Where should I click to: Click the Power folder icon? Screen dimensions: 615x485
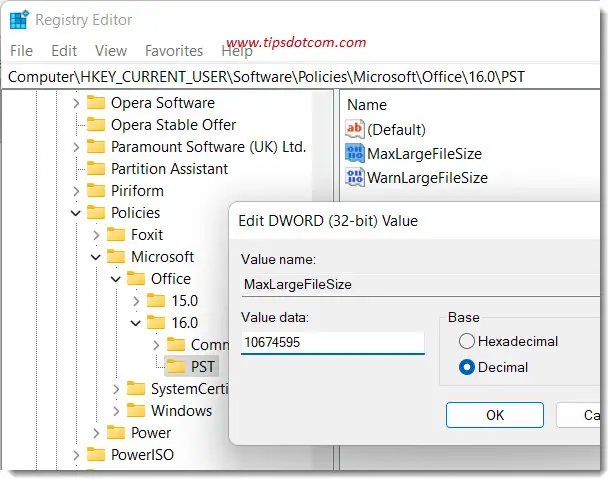tap(116, 432)
